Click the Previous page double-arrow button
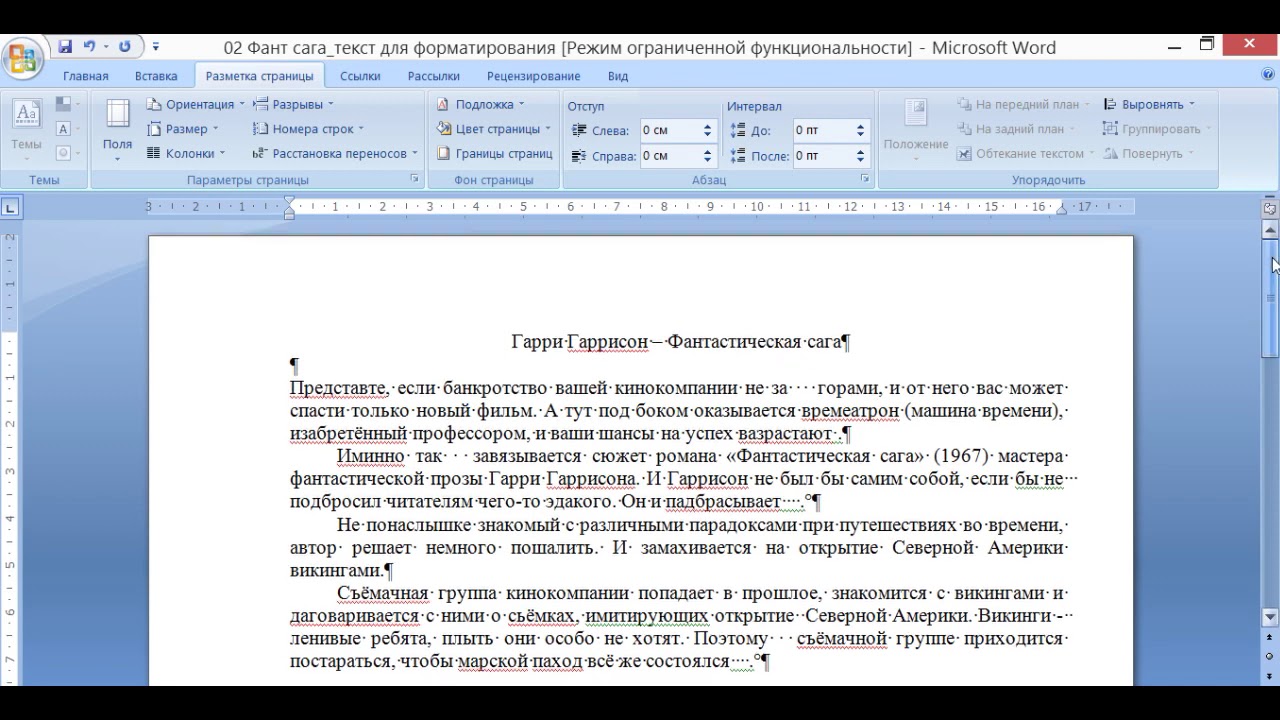Viewport: 1280px width, 720px height. tap(1270, 637)
